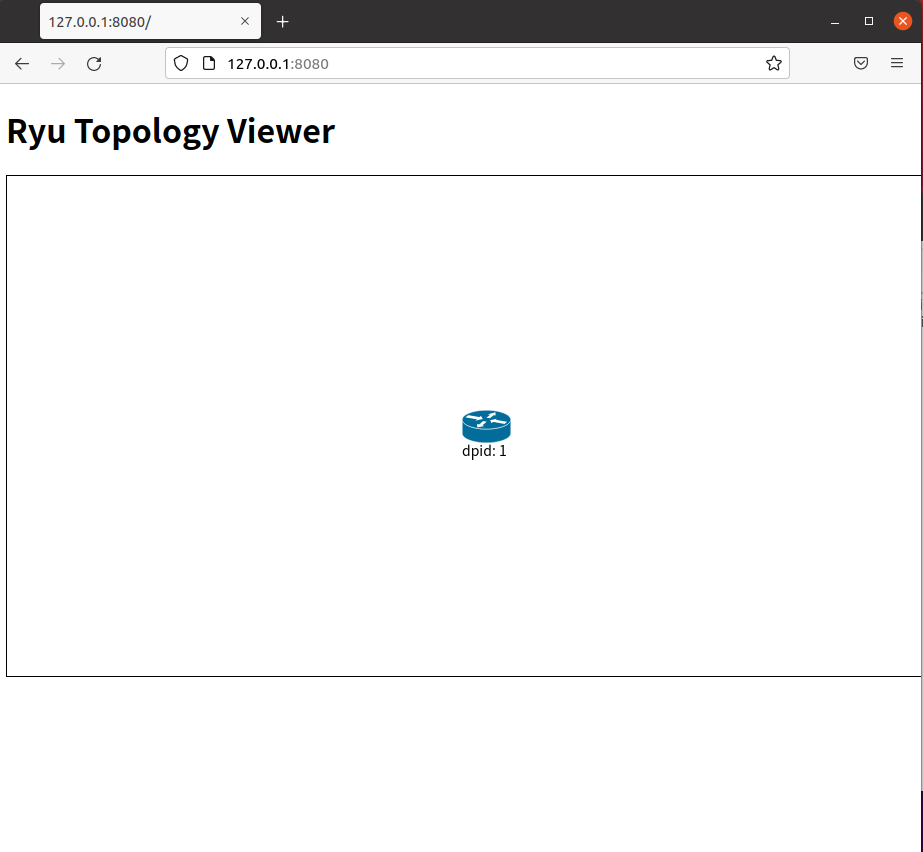The height and width of the screenshot is (852, 923).
Task: Reload the current page
Action: click(x=94, y=64)
